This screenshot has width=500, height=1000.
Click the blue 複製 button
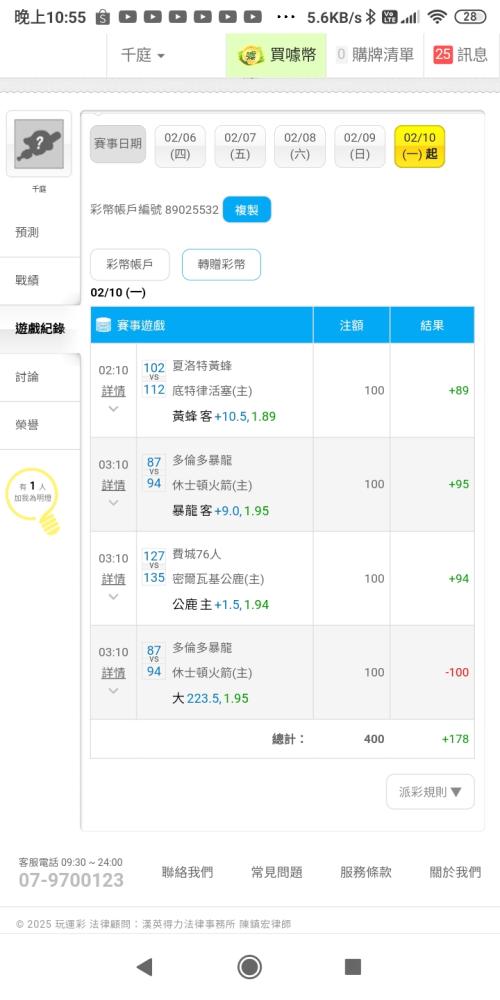click(x=247, y=209)
